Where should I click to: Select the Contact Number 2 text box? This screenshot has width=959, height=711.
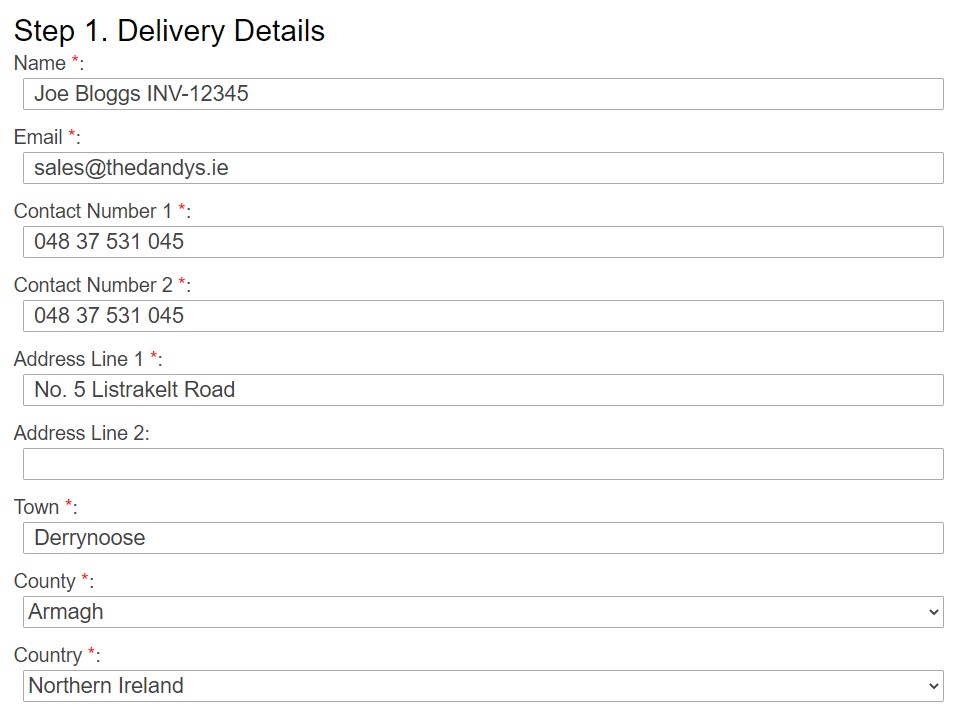(x=483, y=316)
